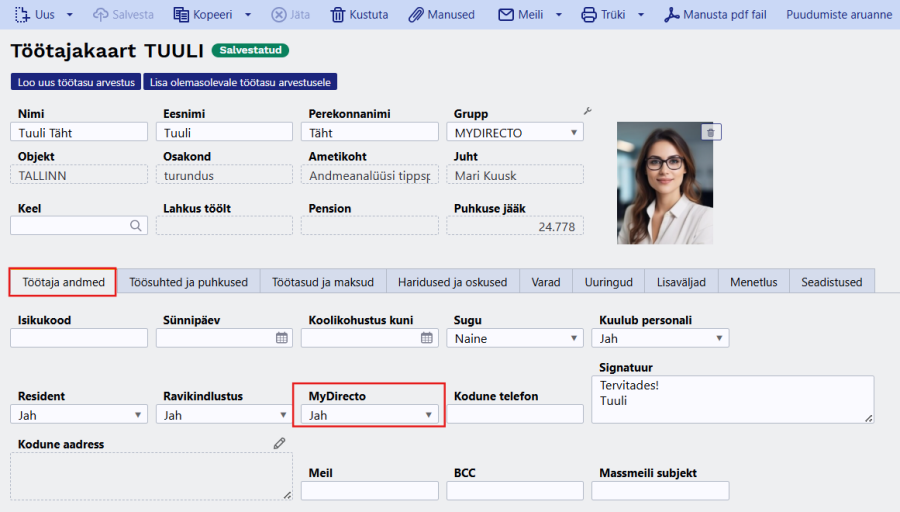Image resolution: width=900 pixels, height=512 pixels.
Task: Open the Töötasud ja maksud tab
Action: (323, 282)
